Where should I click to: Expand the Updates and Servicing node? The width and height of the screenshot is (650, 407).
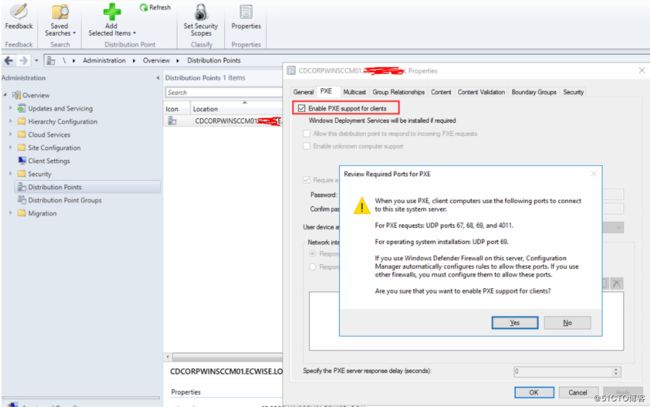10,109
